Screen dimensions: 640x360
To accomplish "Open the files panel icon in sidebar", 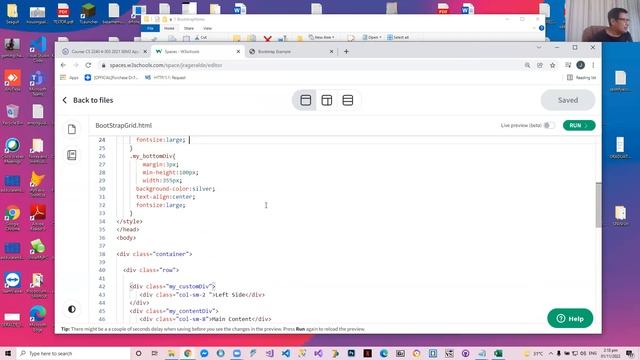I will pos(72,129).
